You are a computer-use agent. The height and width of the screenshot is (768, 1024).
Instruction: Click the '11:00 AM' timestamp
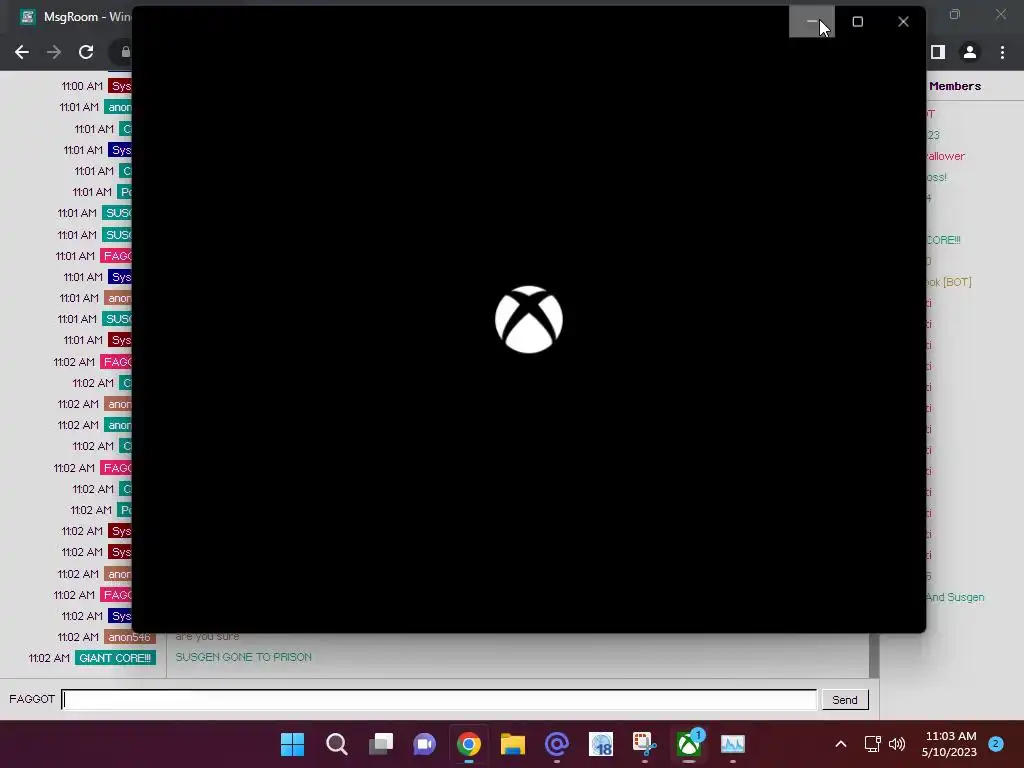tap(82, 86)
